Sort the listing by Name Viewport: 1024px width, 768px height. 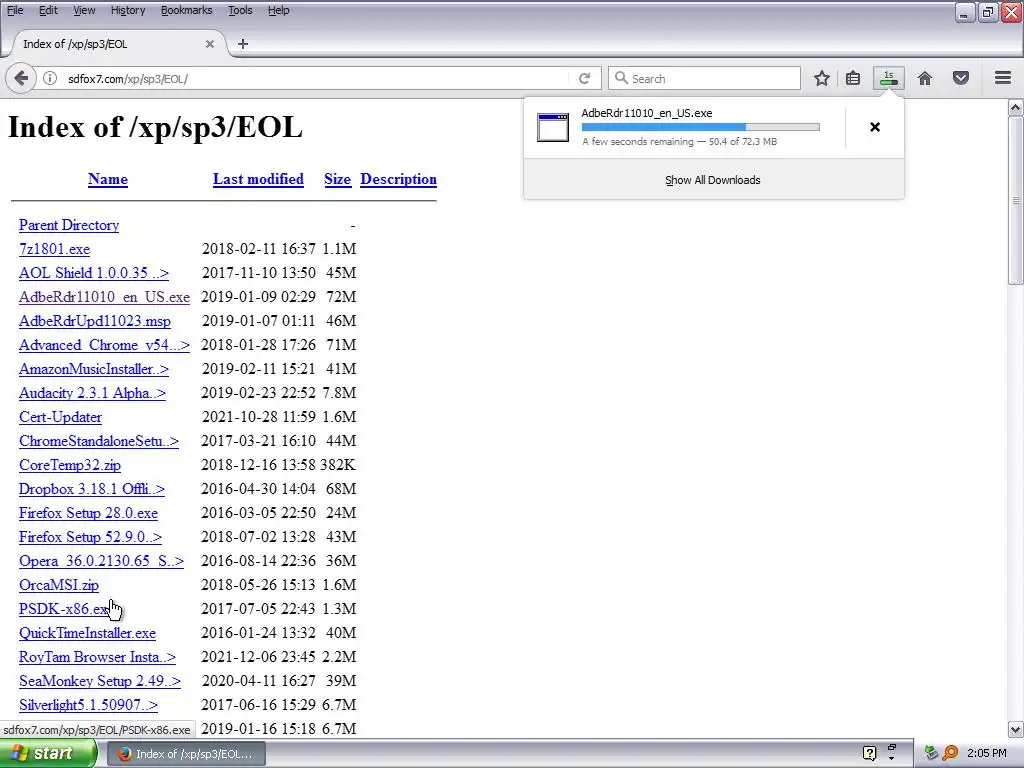click(x=108, y=179)
